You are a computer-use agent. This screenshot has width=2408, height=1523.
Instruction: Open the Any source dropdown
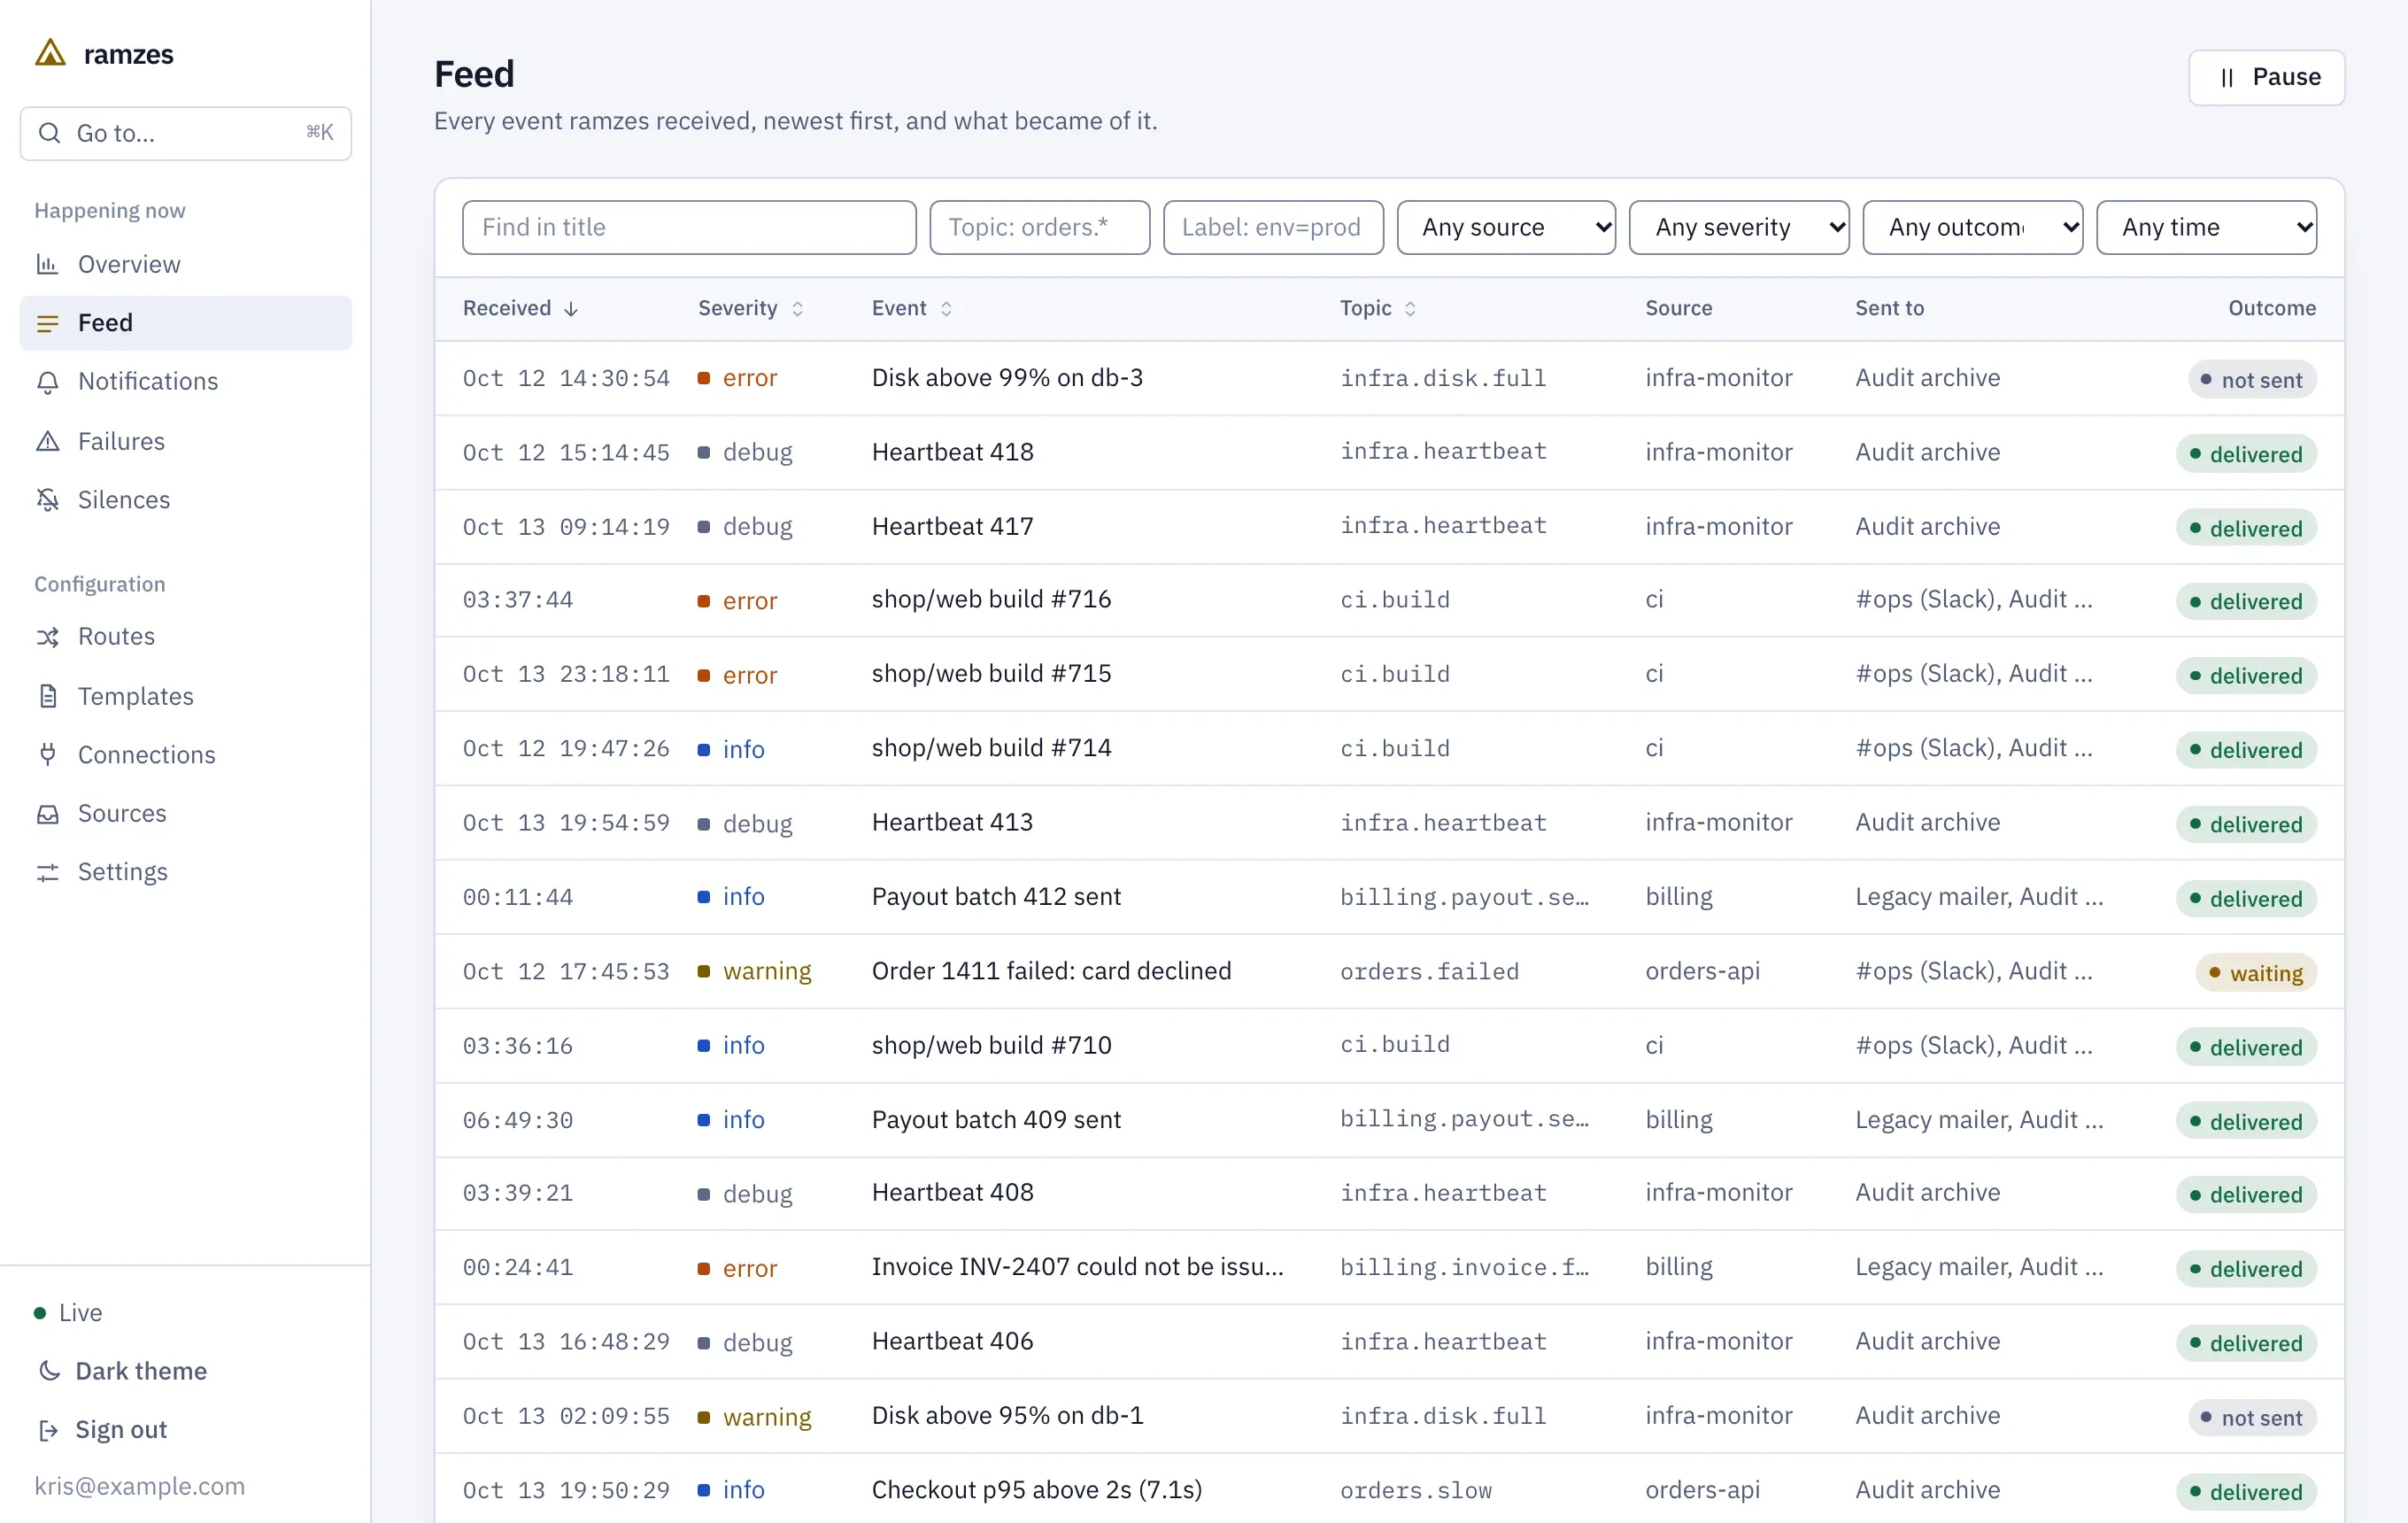tap(1506, 227)
